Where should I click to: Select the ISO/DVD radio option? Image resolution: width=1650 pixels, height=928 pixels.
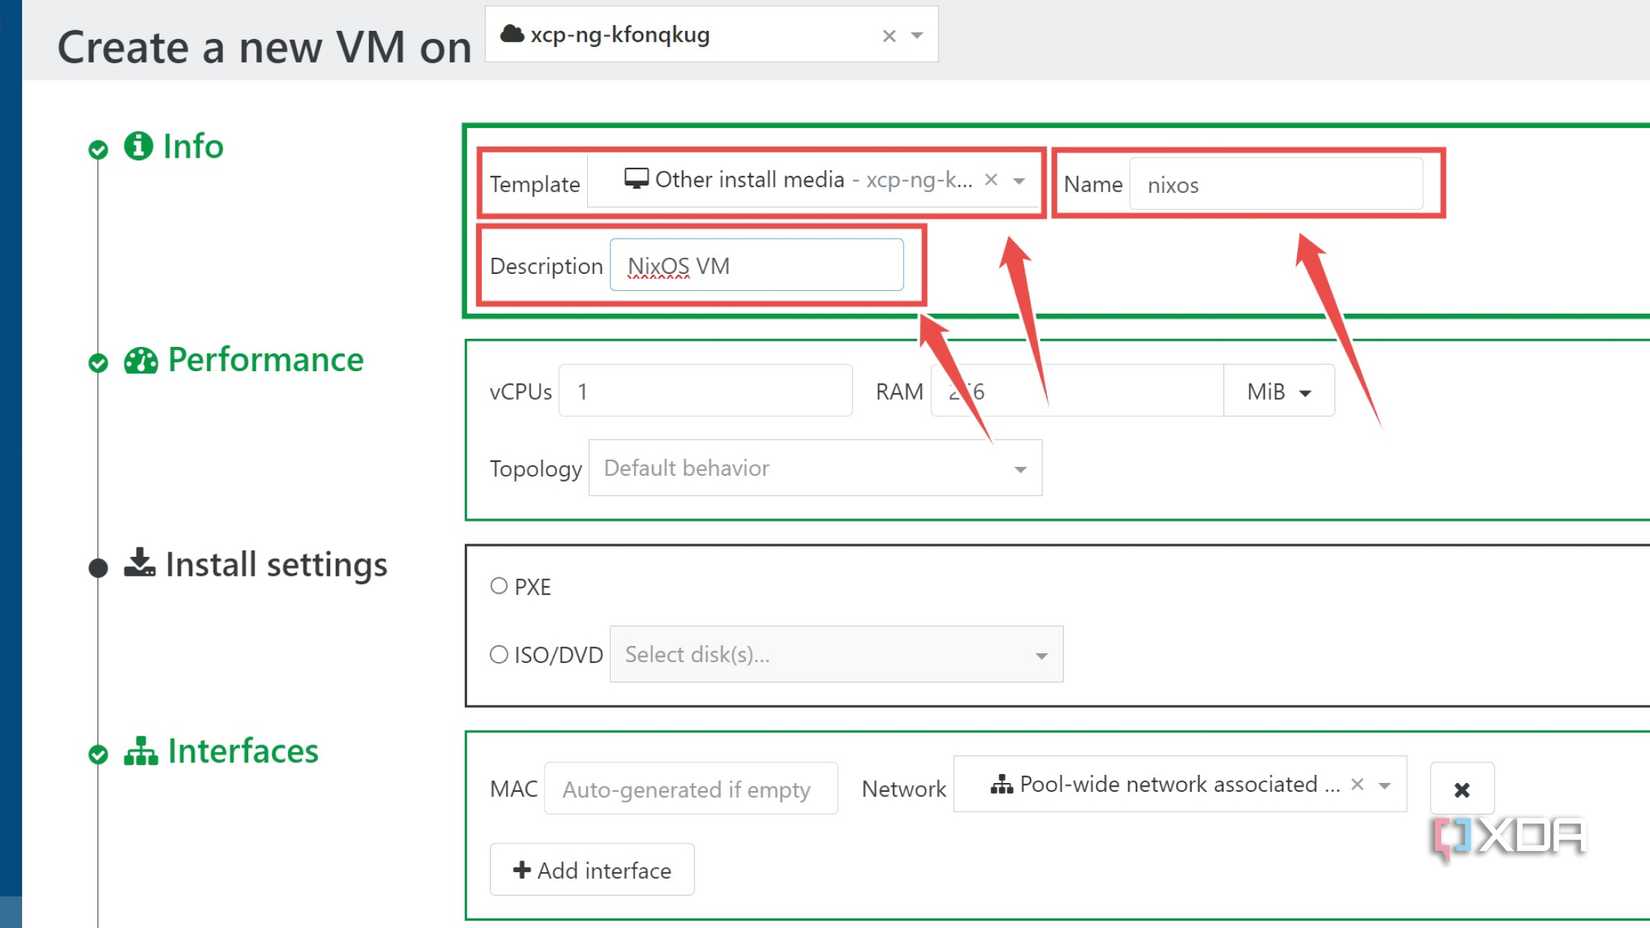[499, 655]
